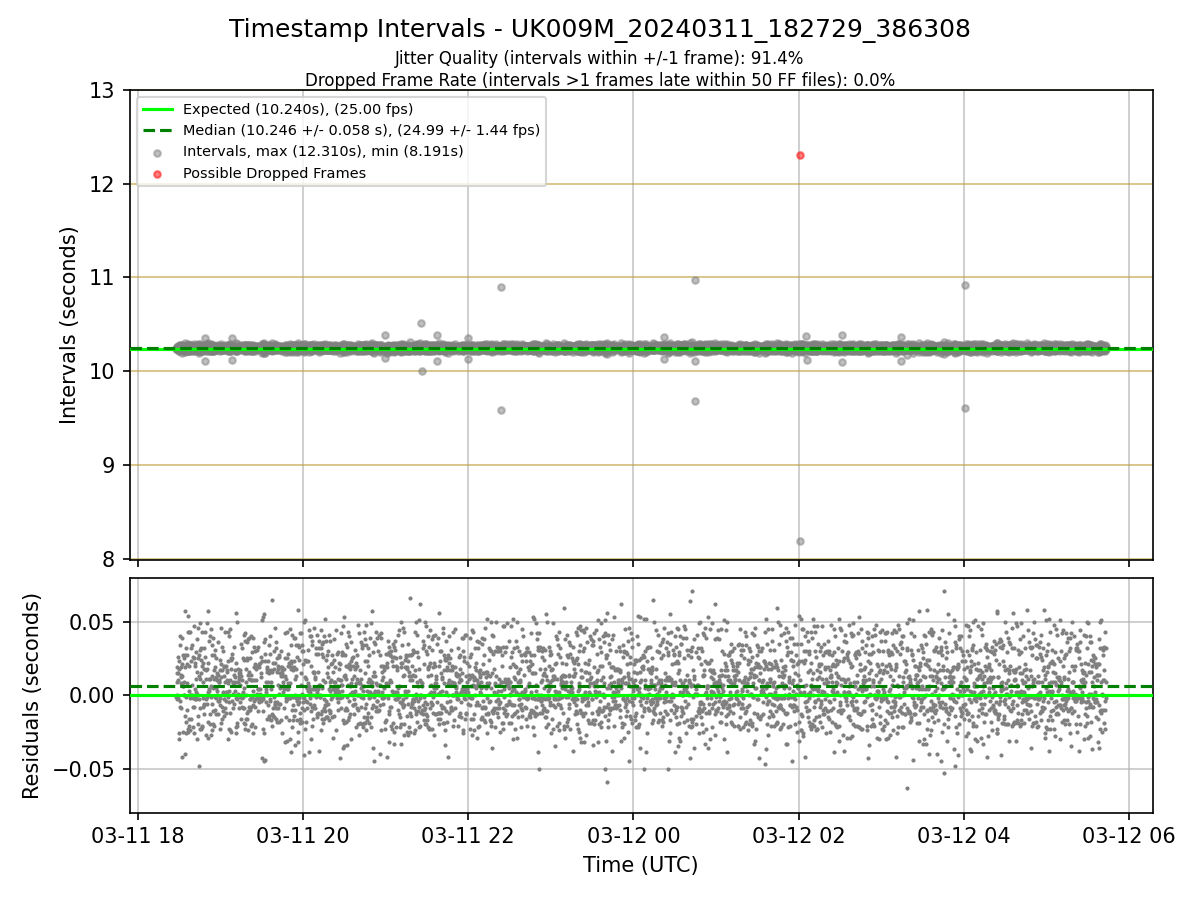The width and height of the screenshot is (1200, 900).
Task: Click the grey dot marker in the legend
Action: [158, 152]
